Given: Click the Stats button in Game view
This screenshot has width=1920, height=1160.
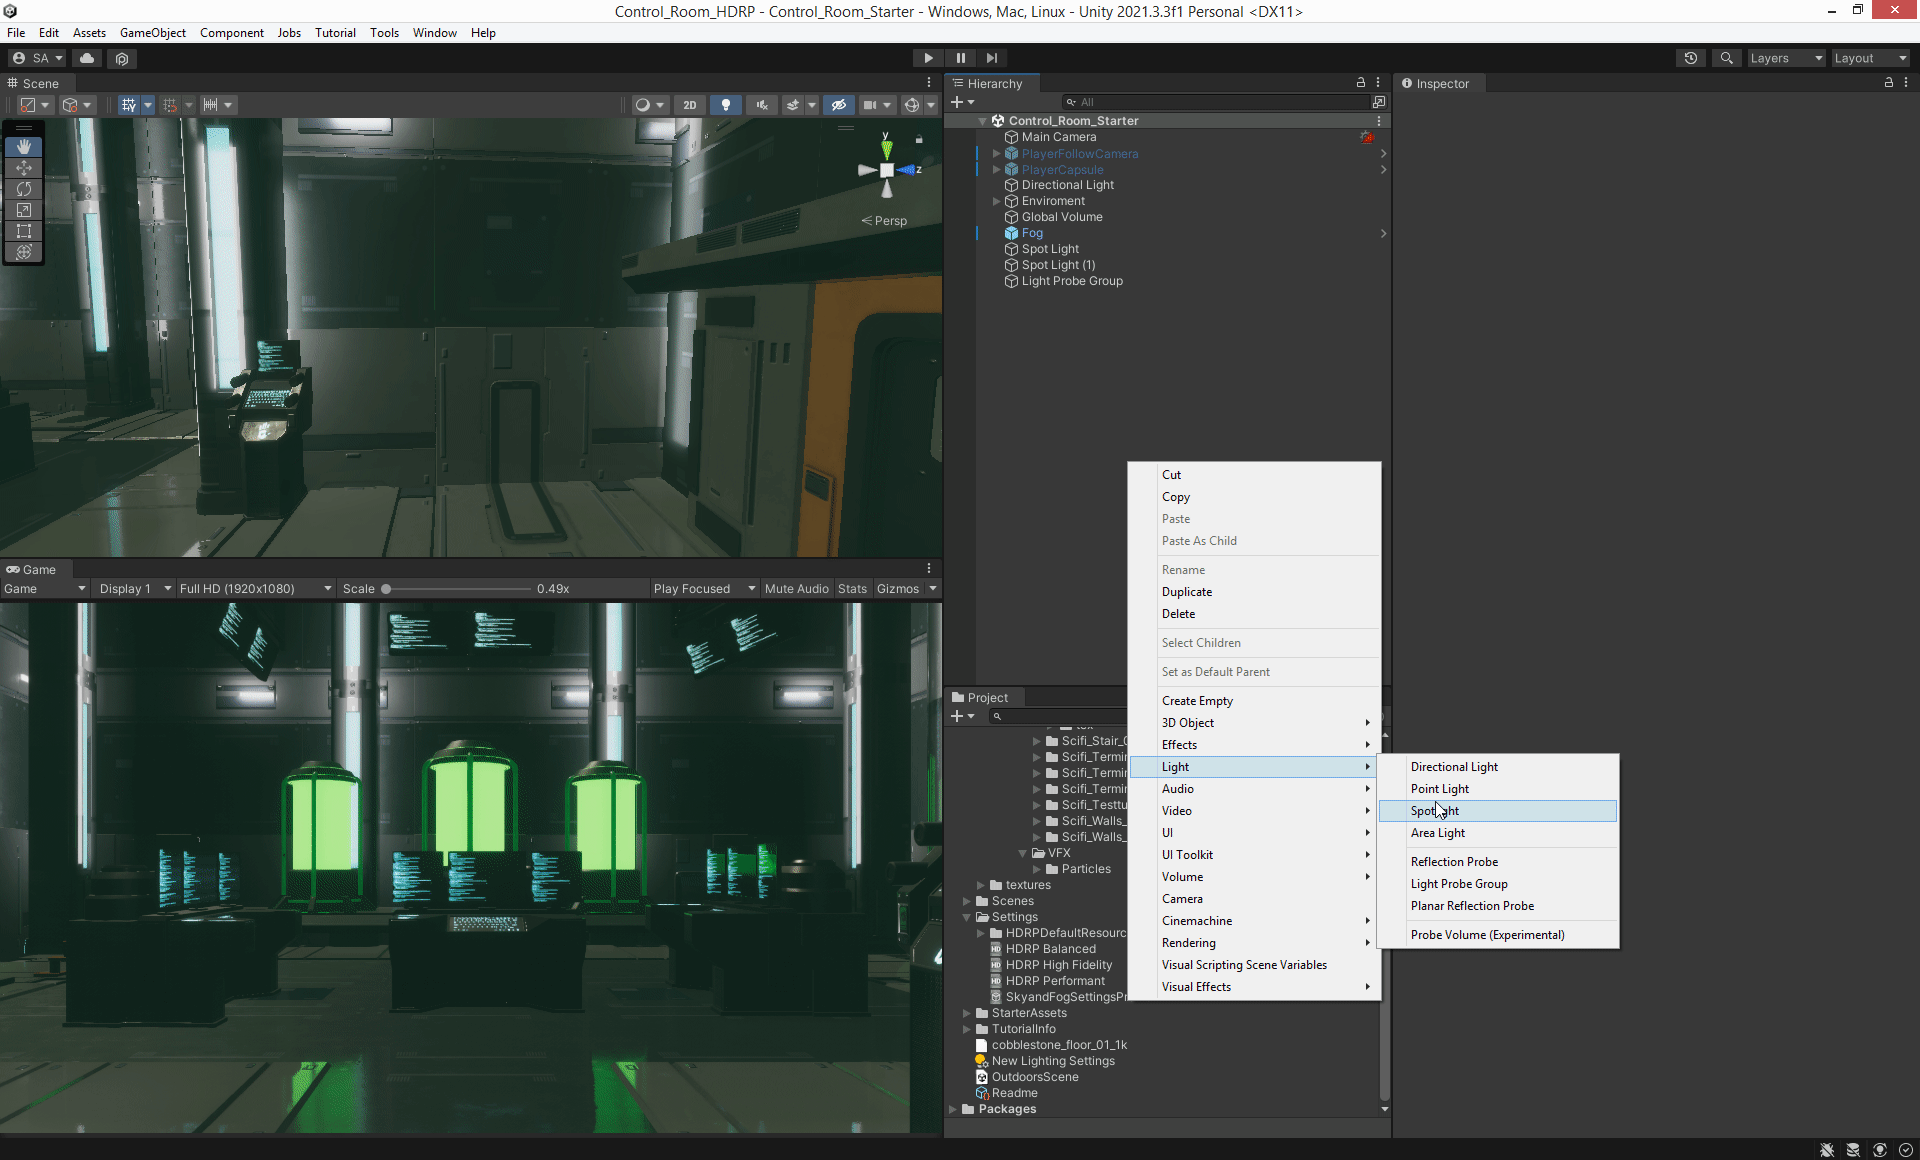Looking at the screenshot, I should point(852,589).
